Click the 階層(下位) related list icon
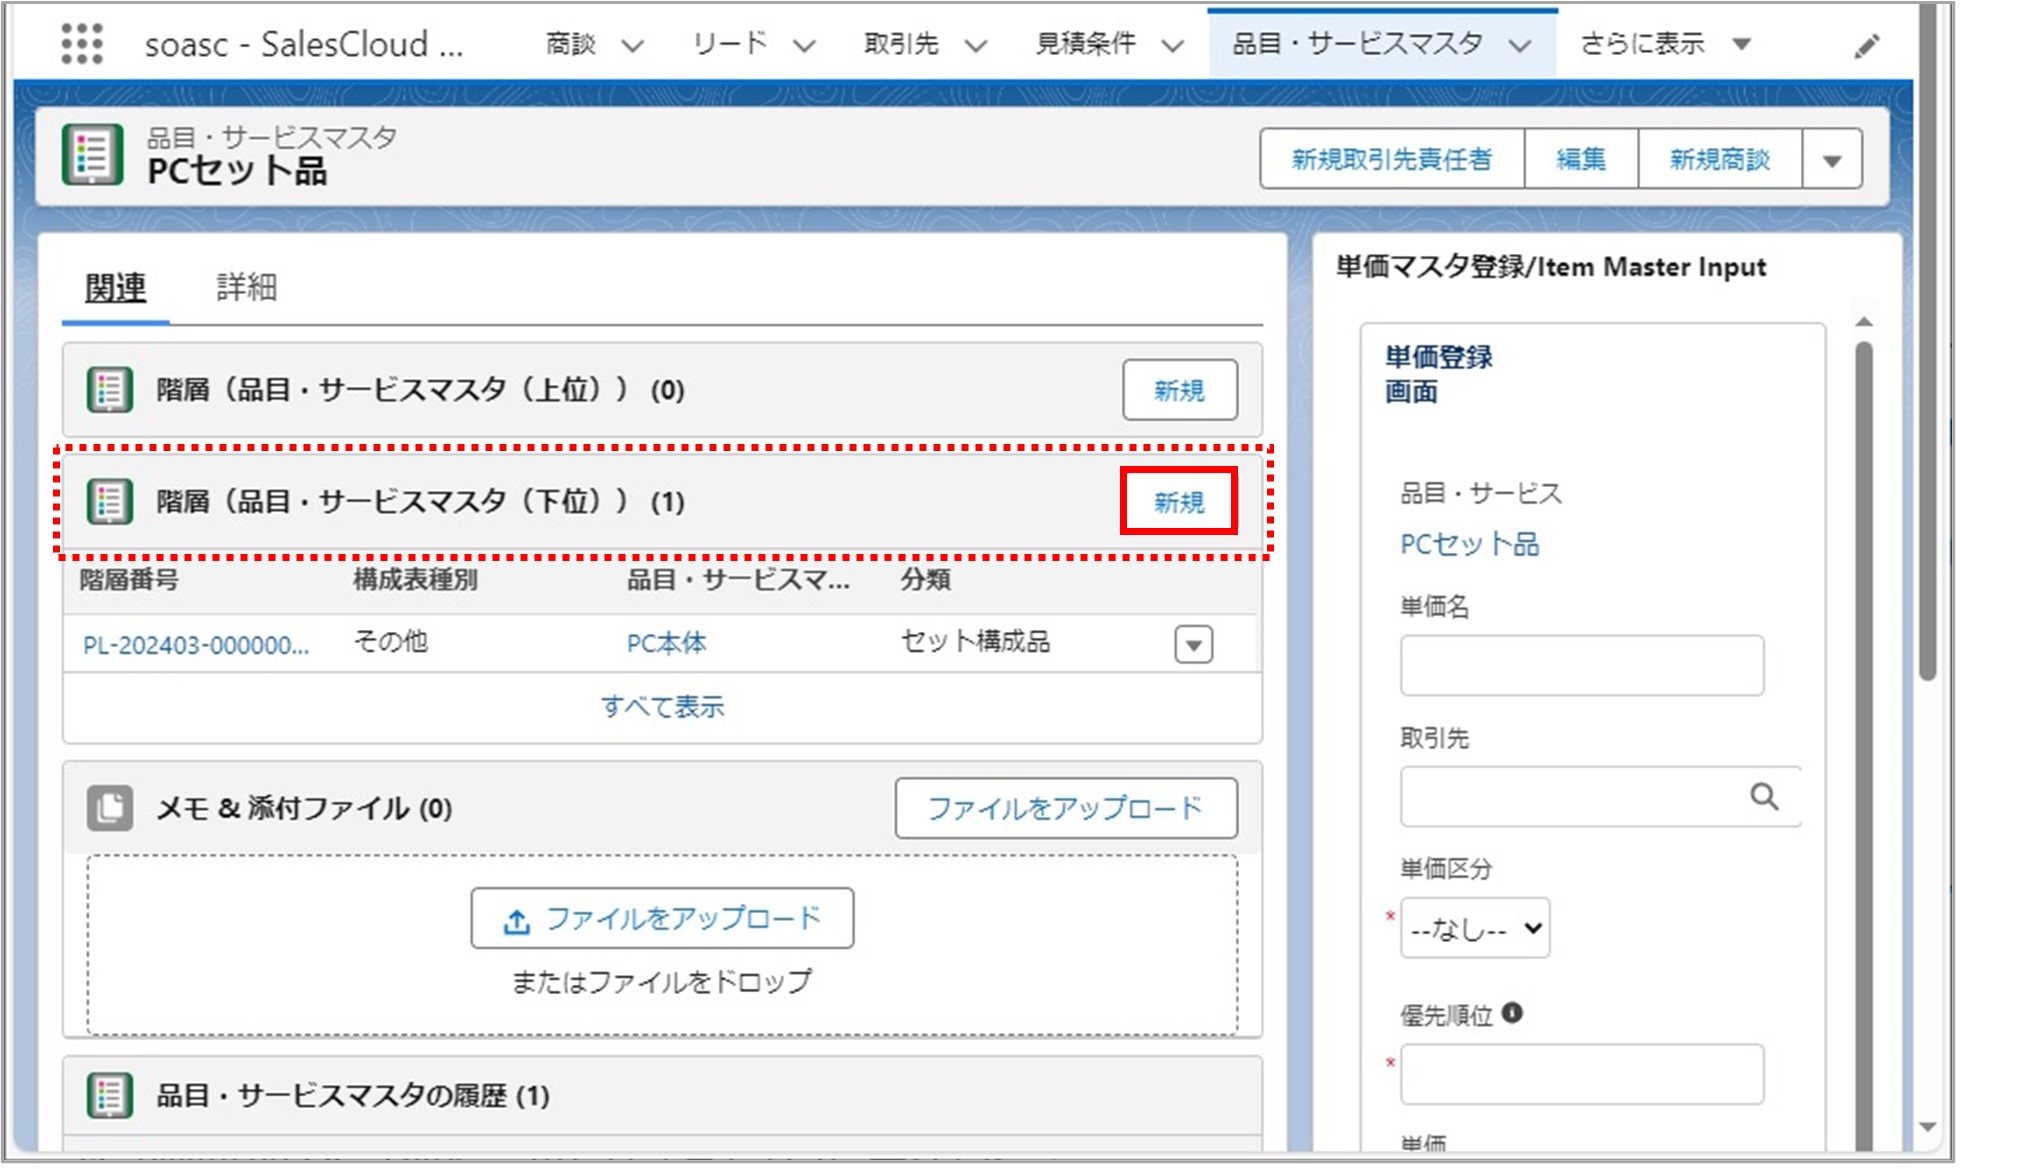This screenshot has height=1169, width=2027. tap(109, 501)
